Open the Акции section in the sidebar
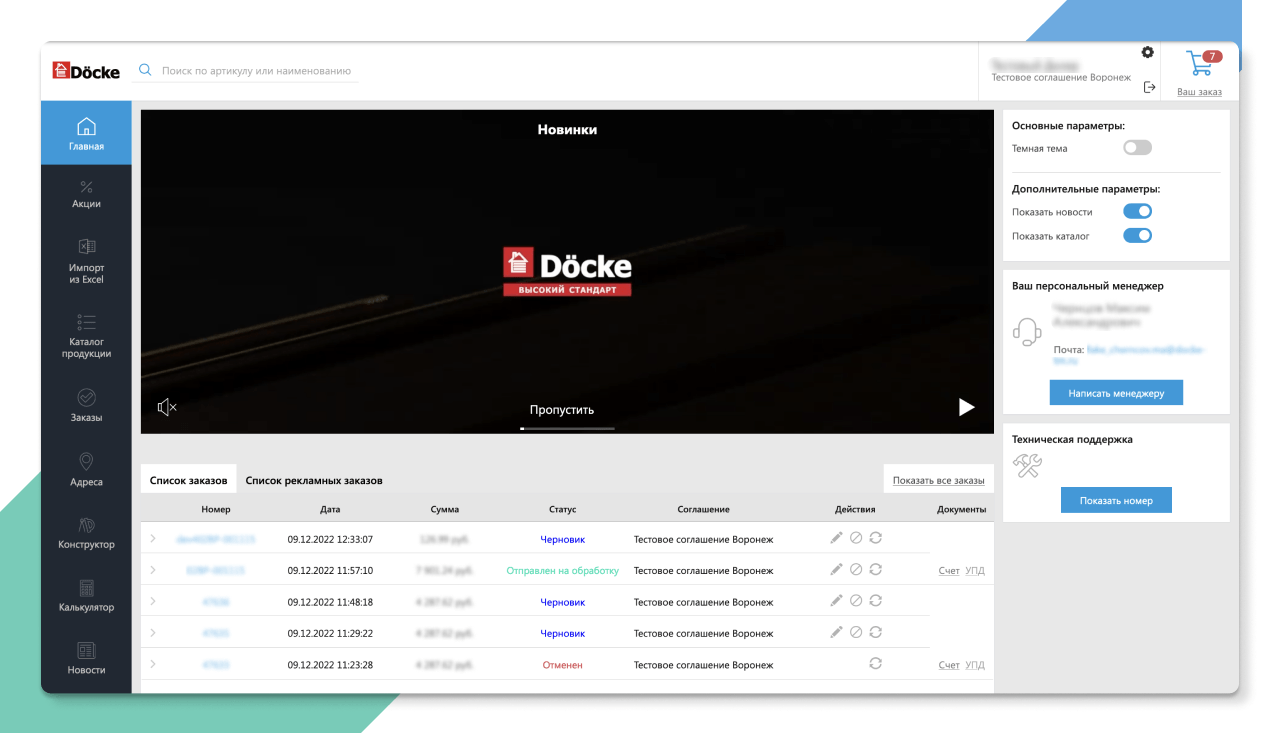Screen dimensions: 1280x733 [86, 194]
